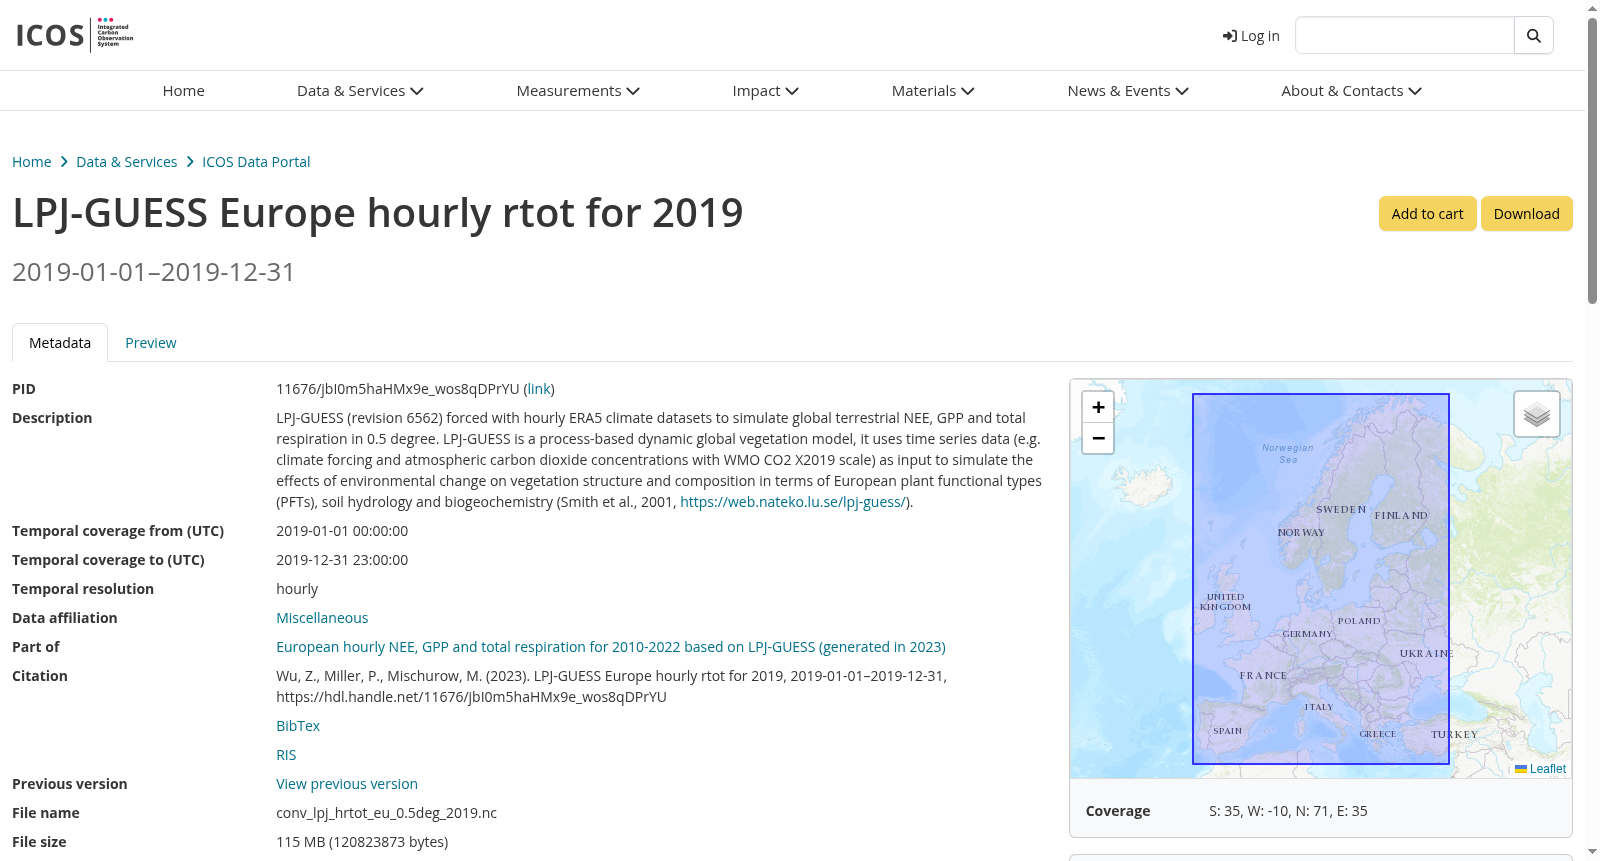Click the Download button

pos(1526,214)
